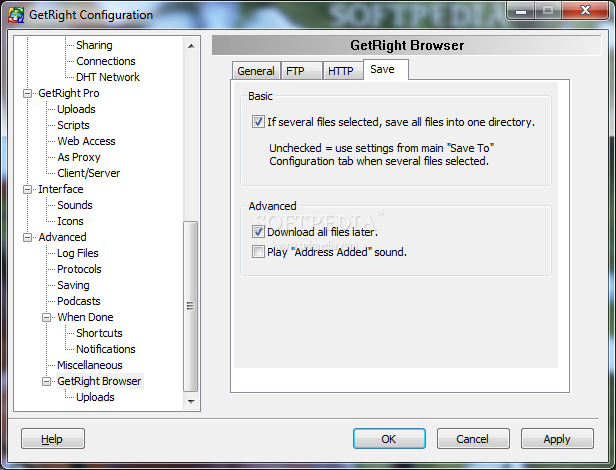
Task: Collapse the GetRight Pro tree node
Action: click(x=28, y=94)
